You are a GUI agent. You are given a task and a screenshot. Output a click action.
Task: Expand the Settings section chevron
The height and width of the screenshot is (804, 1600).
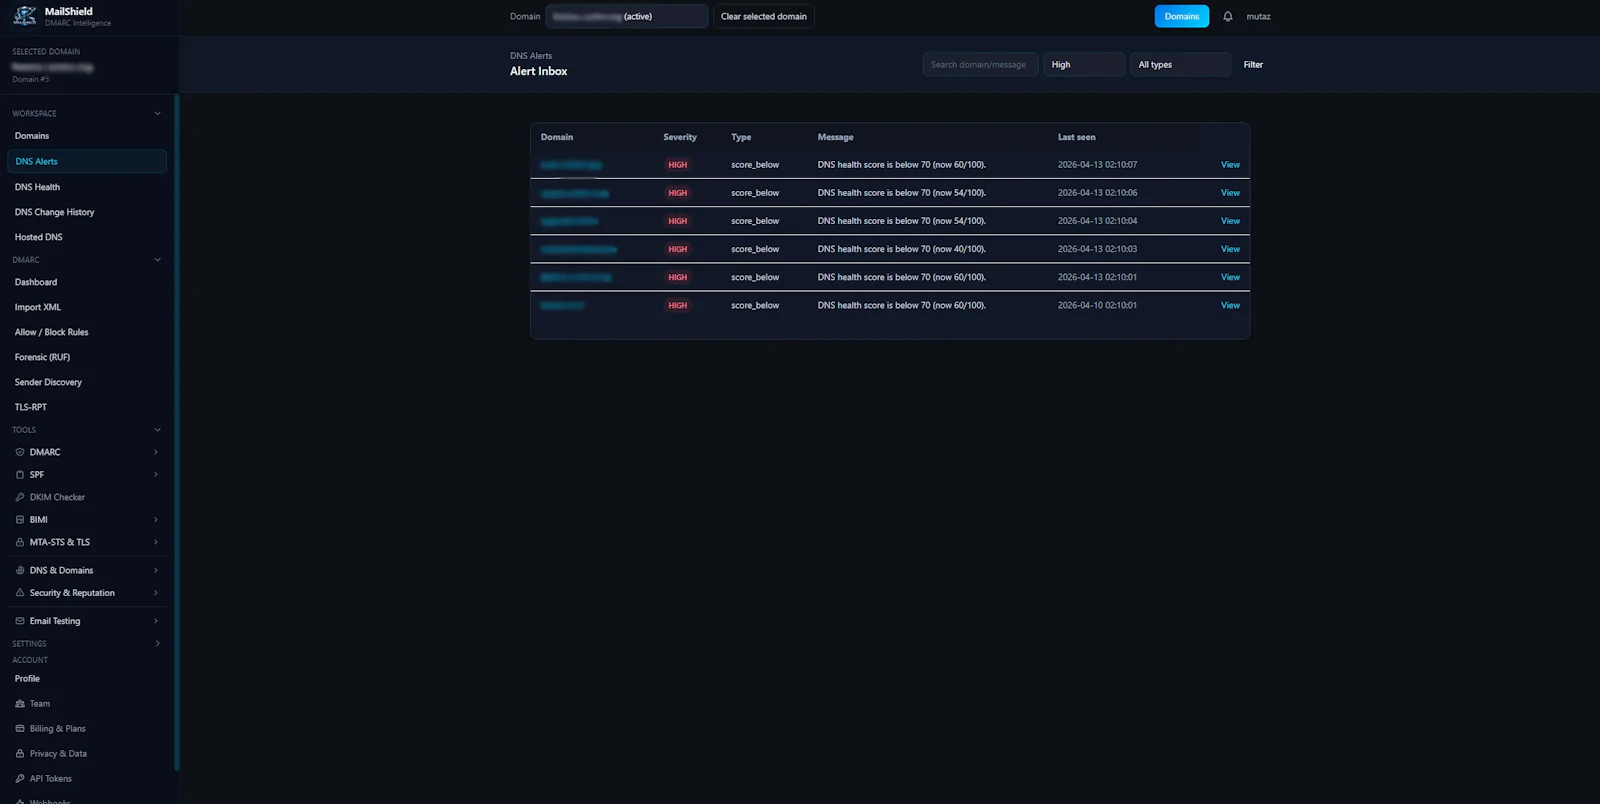pos(157,644)
